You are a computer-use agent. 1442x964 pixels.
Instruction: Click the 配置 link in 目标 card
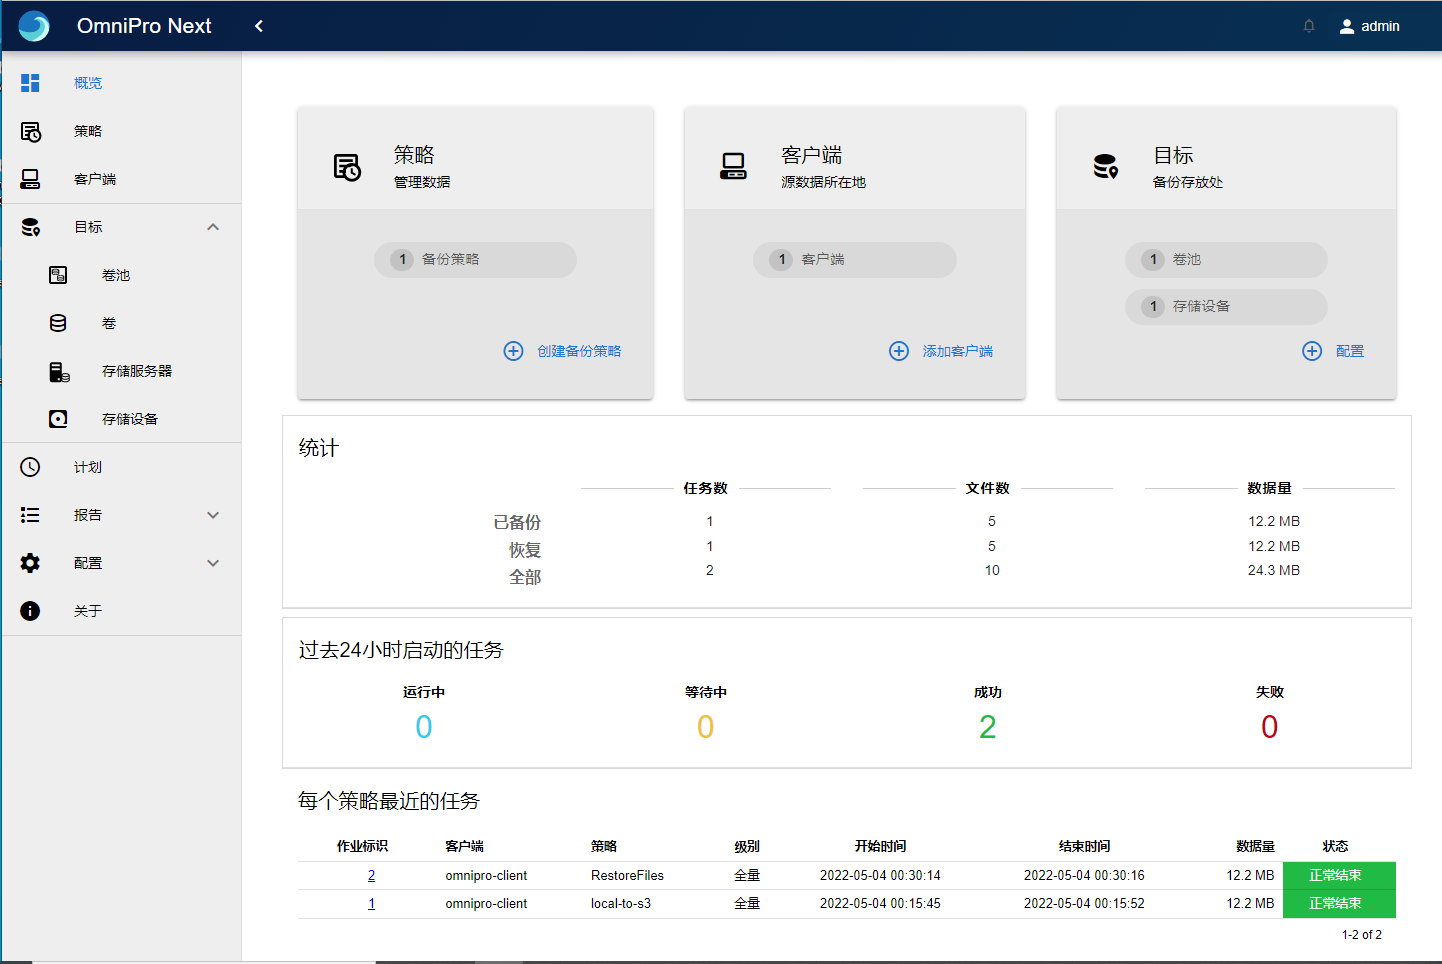pos(1349,351)
